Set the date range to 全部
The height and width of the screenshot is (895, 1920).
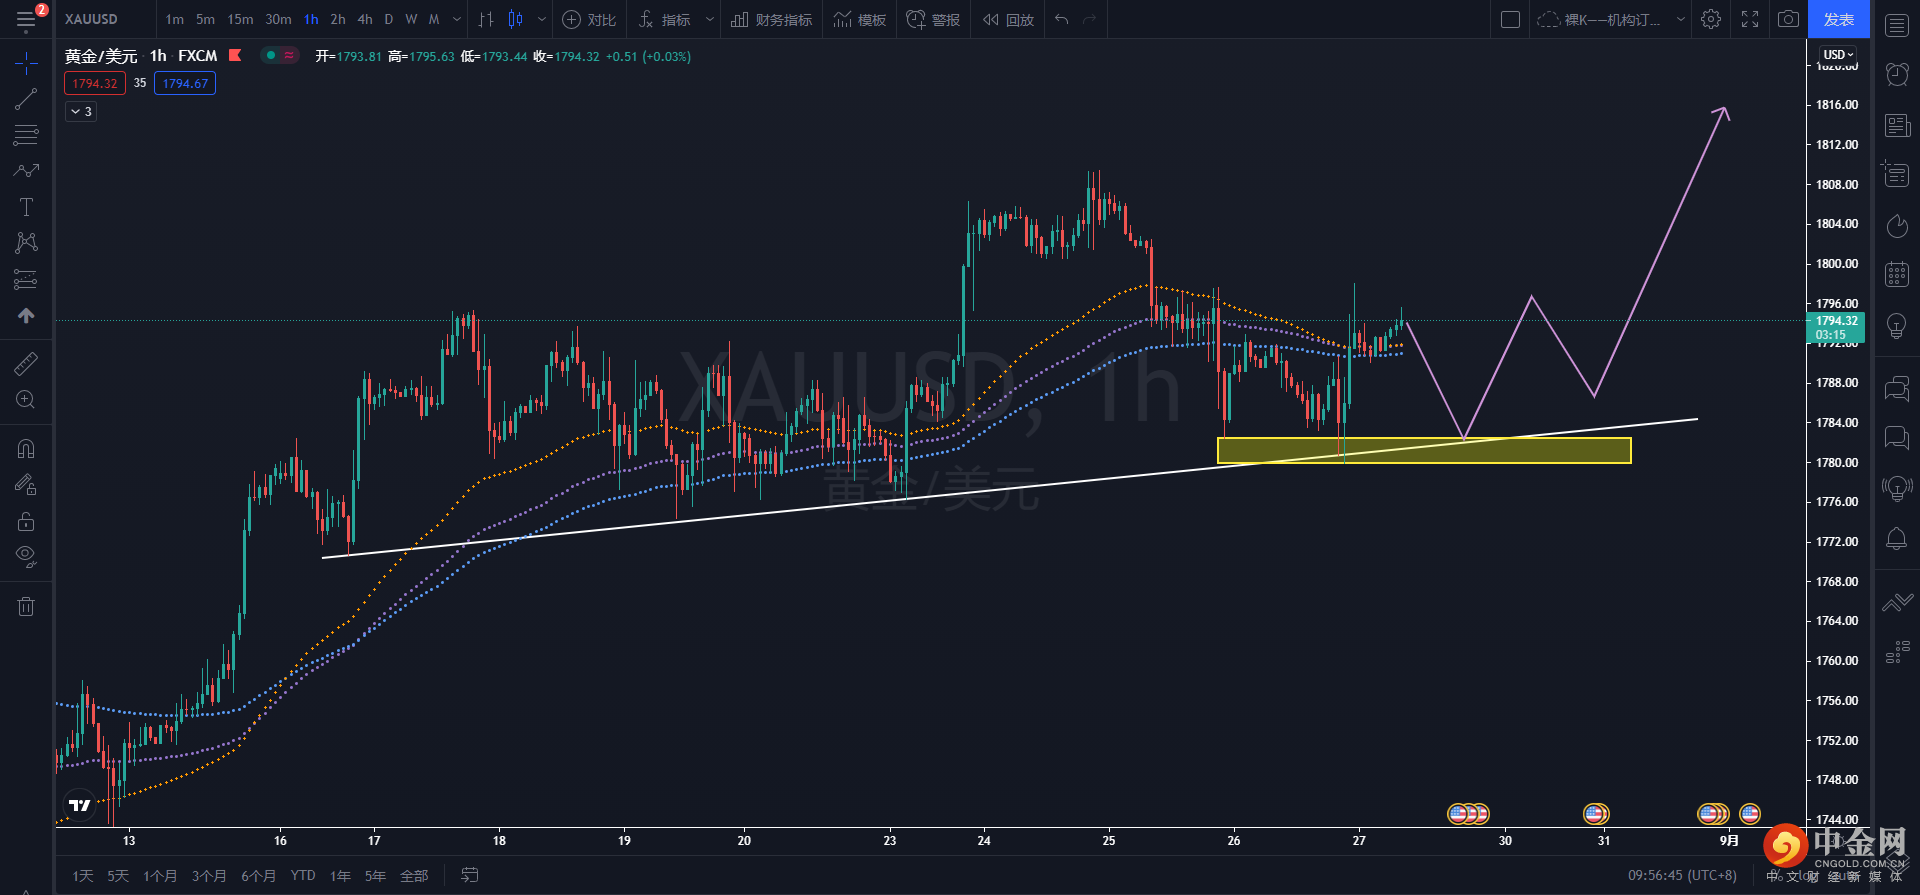(414, 876)
